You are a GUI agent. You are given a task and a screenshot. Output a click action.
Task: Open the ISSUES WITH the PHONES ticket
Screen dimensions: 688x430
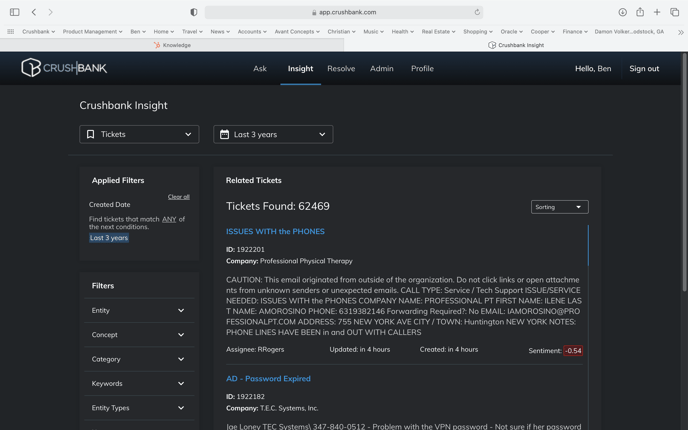pyautogui.click(x=275, y=231)
